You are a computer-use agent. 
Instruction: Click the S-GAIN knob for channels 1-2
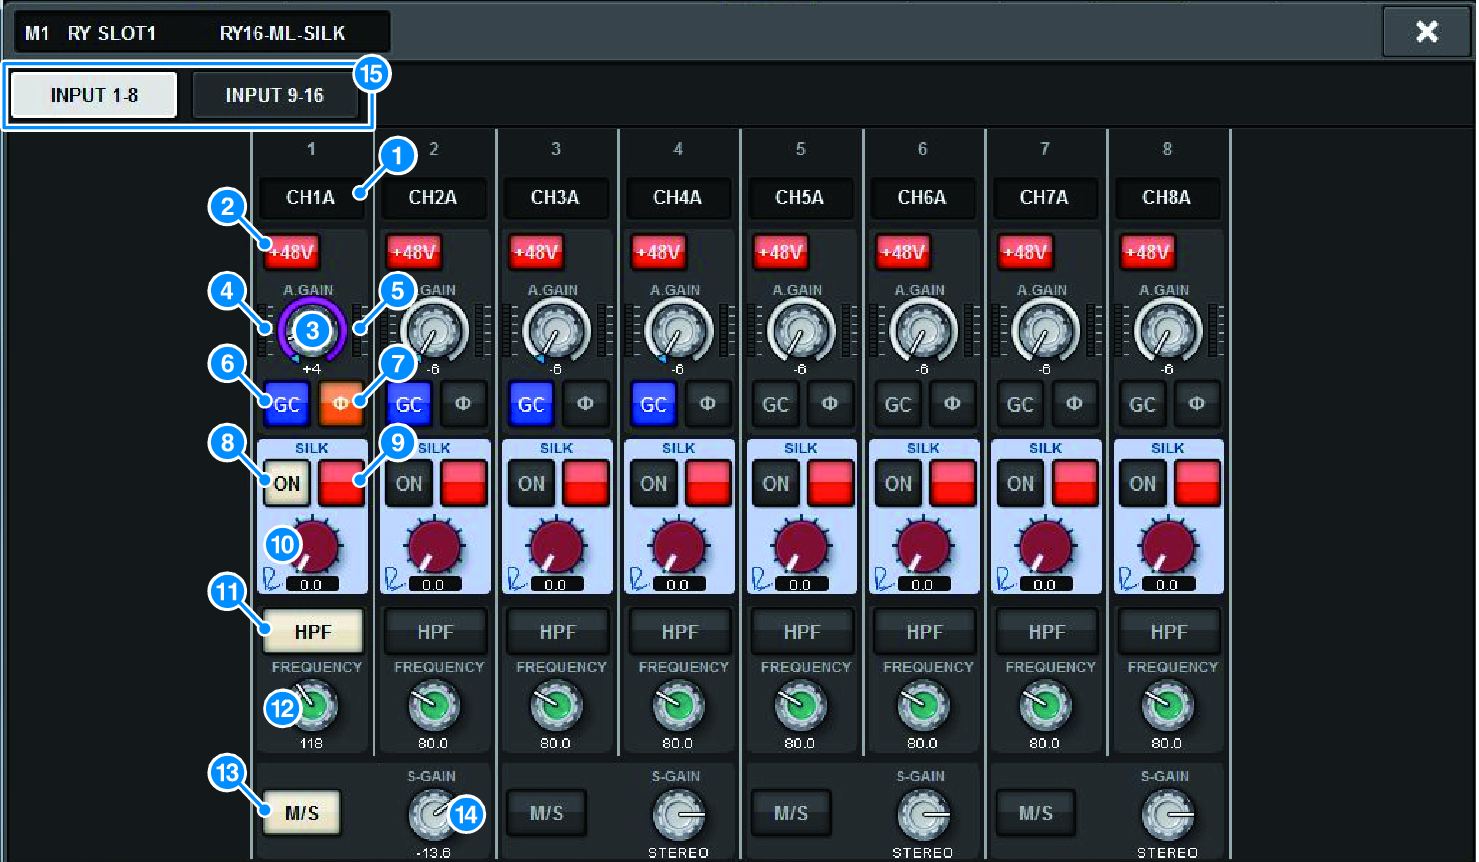pos(432,814)
